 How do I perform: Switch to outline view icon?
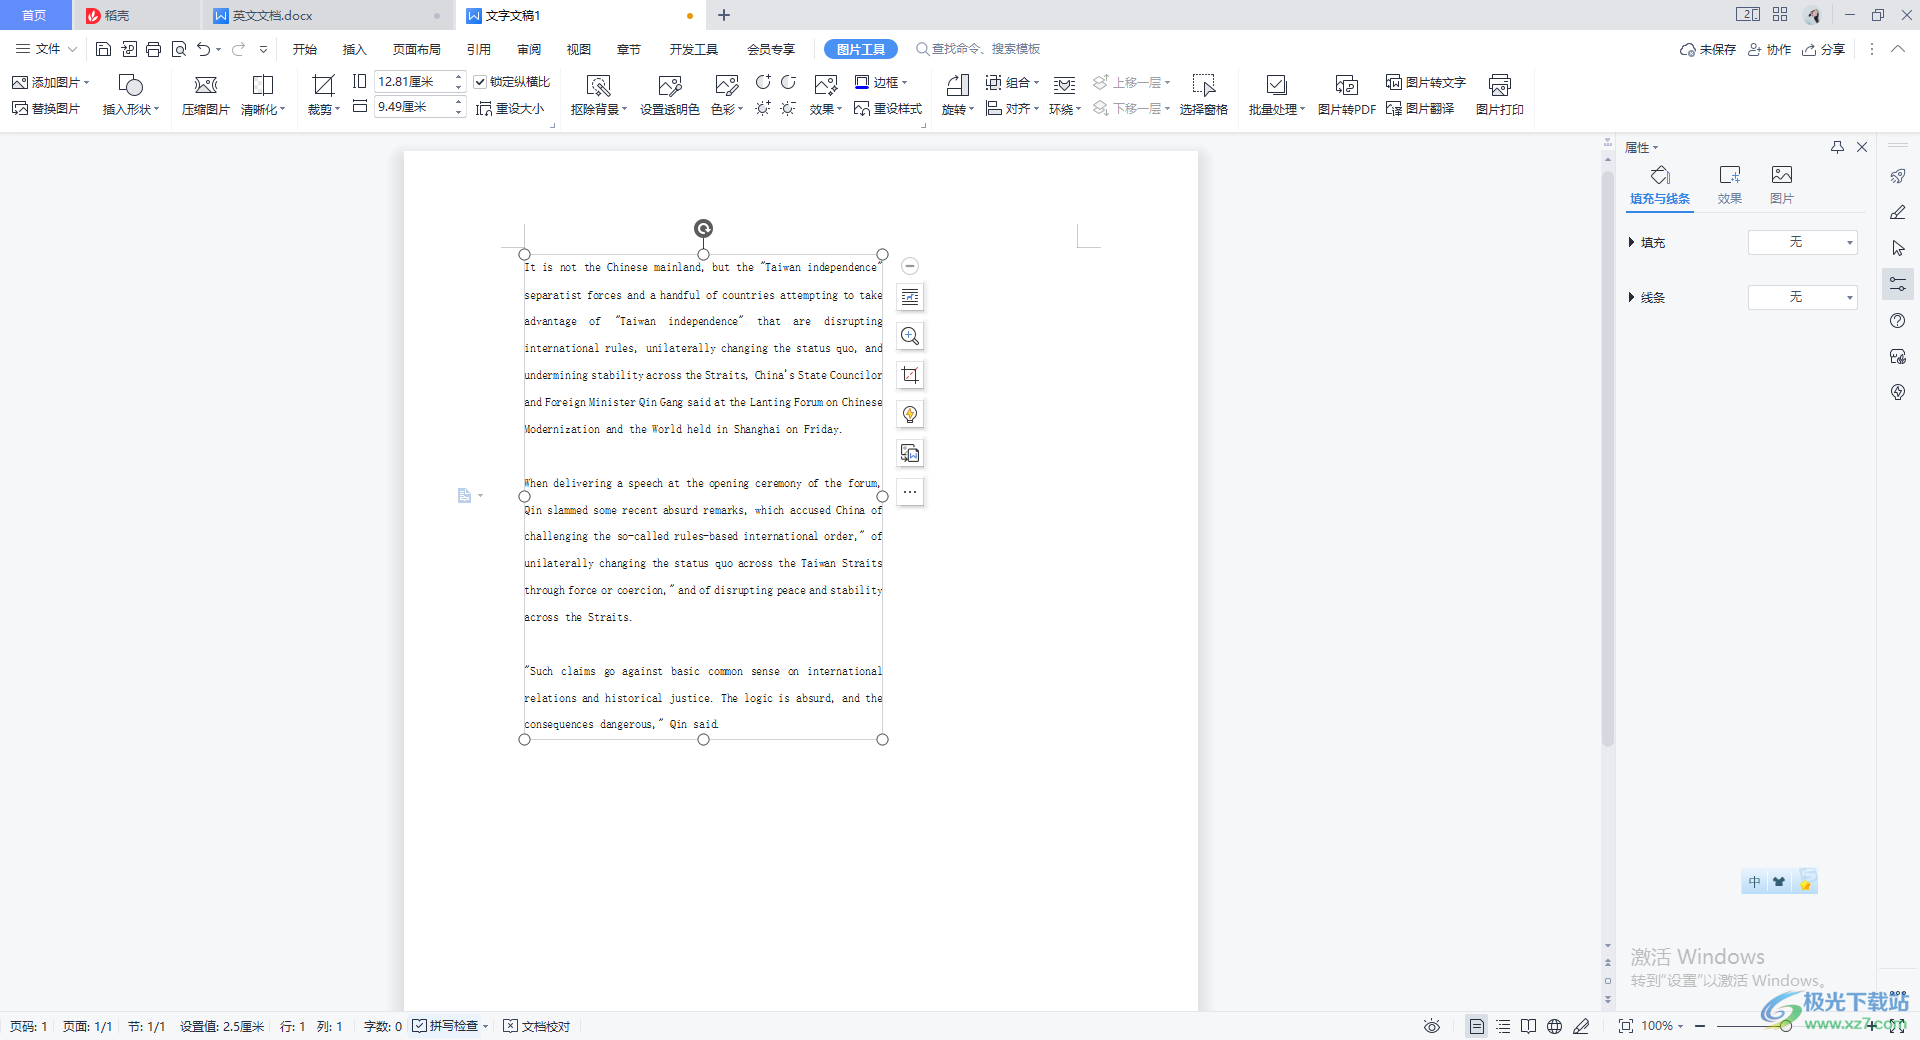click(1503, 1026)
